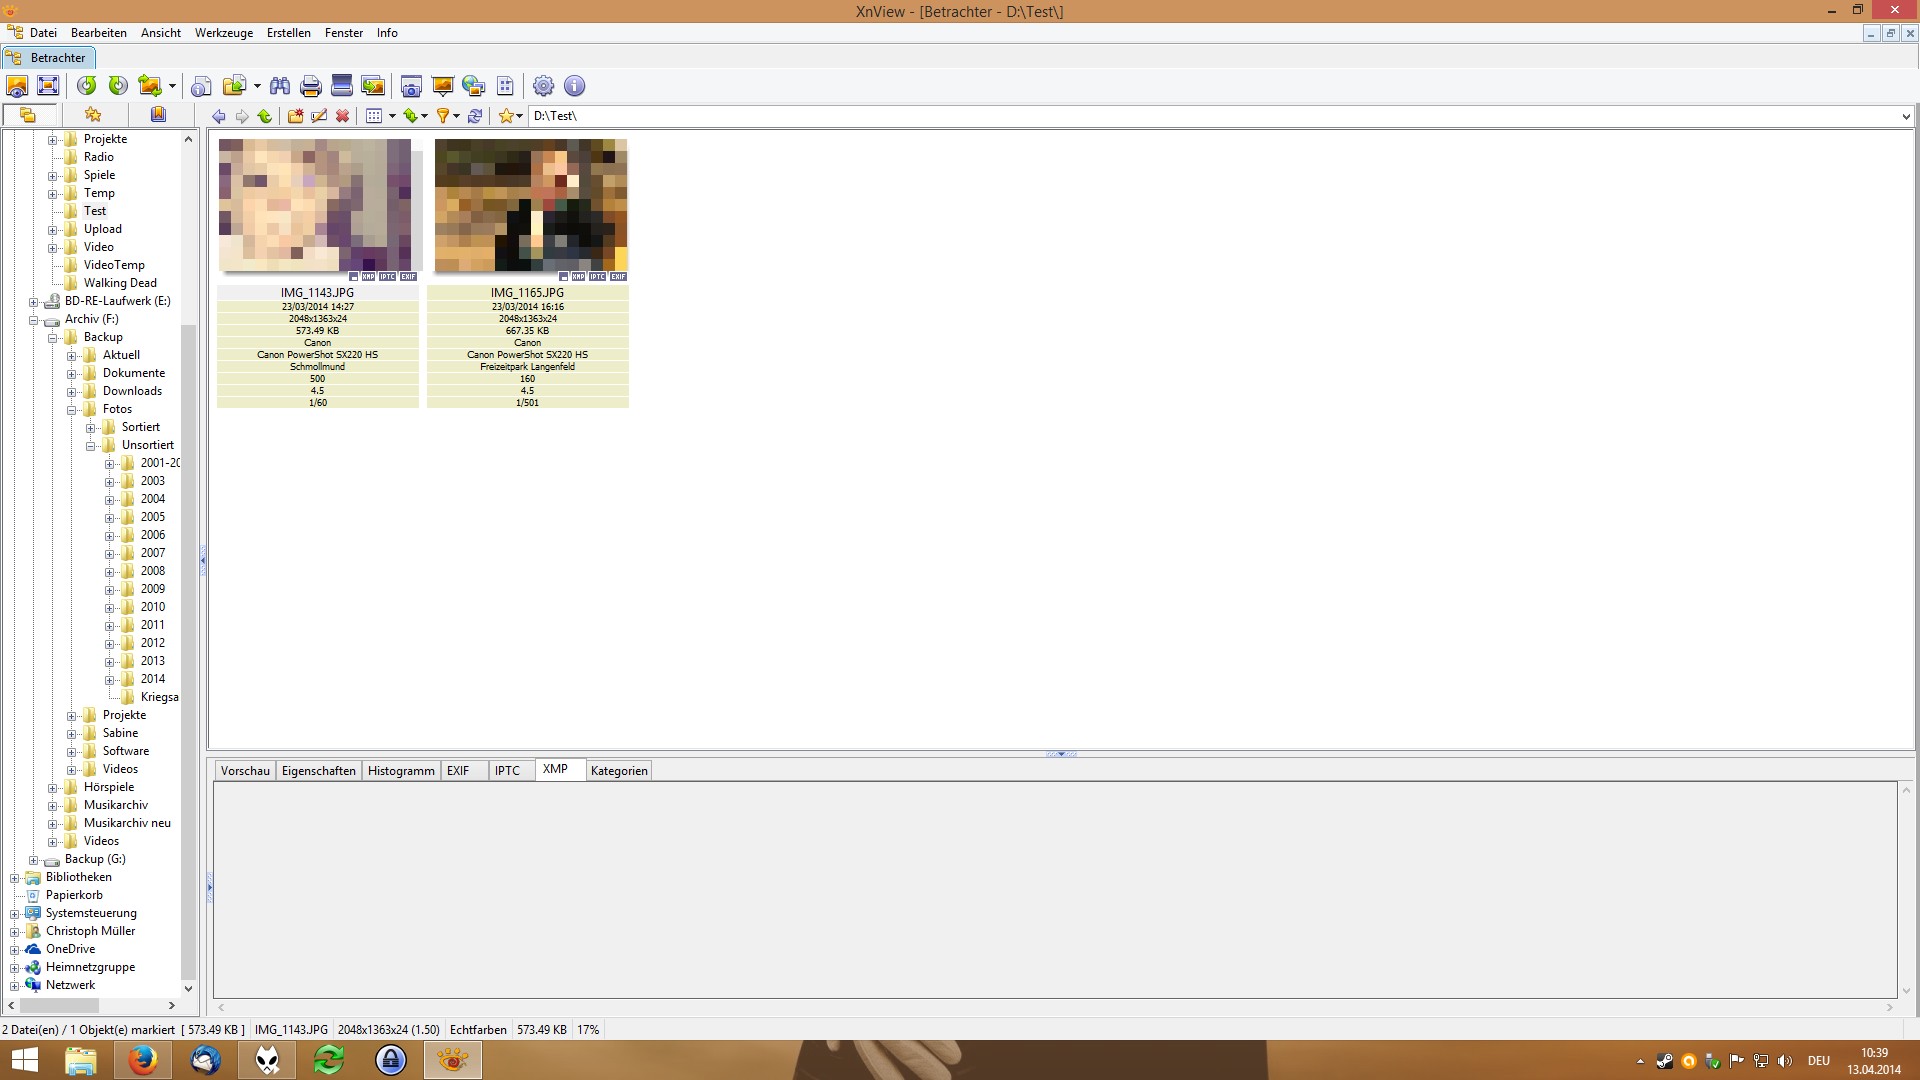
Task: Open the address path combo box dropdown
Action: coord(1905,117)
